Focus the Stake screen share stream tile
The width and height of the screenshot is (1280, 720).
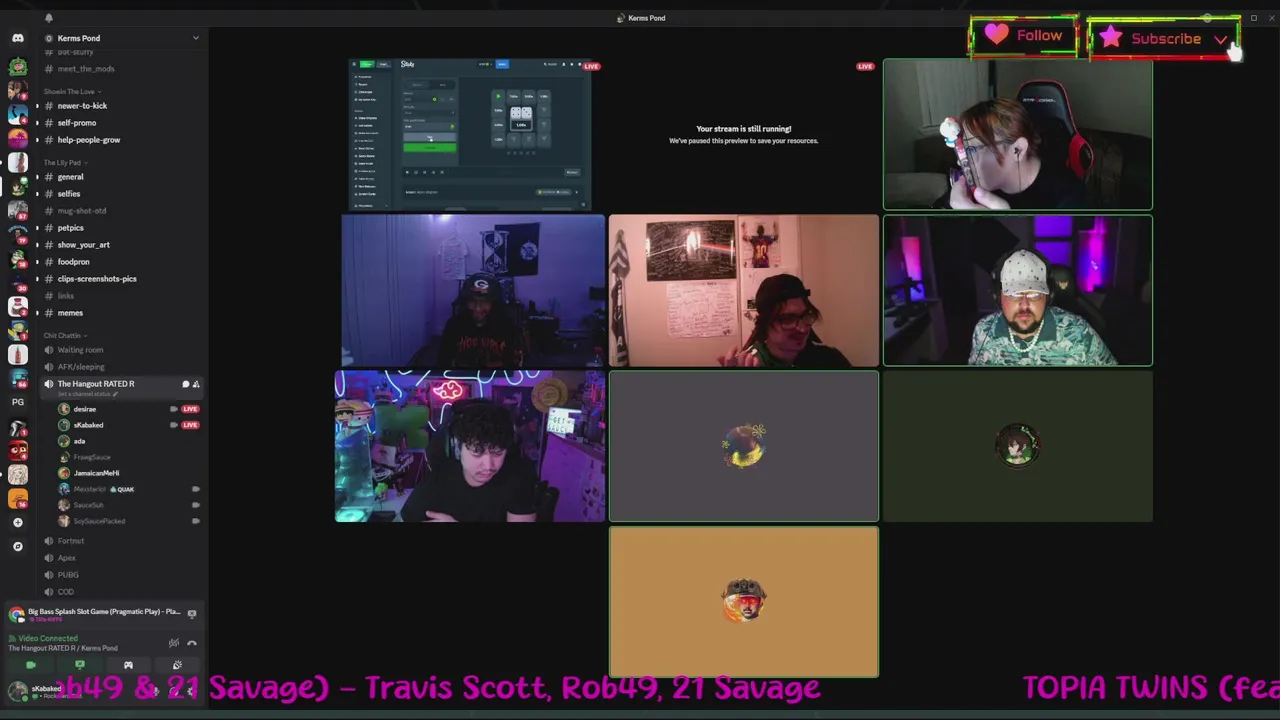[x=471, y=134]
